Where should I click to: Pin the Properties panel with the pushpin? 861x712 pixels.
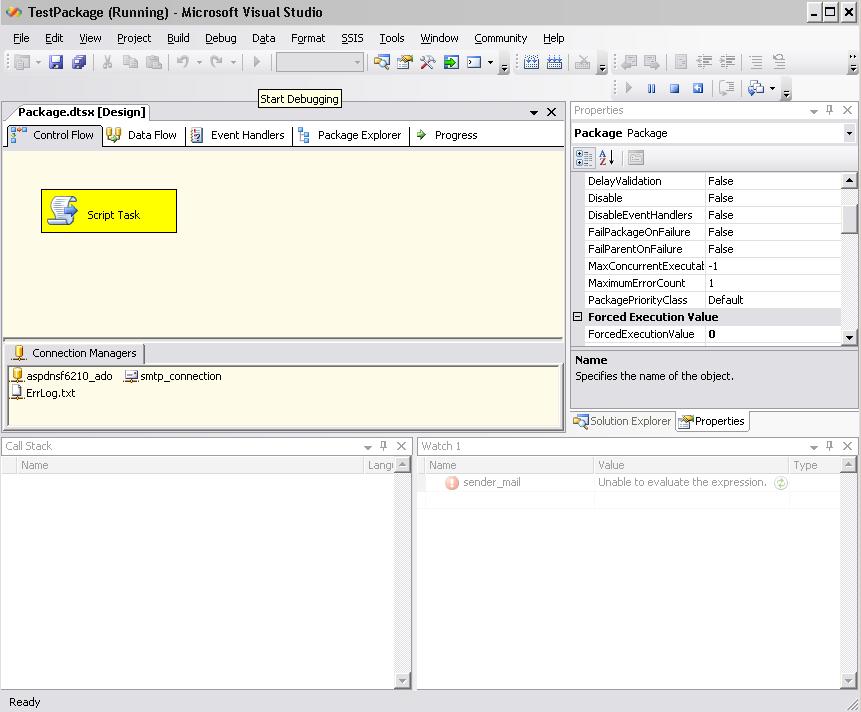[829, 111]
